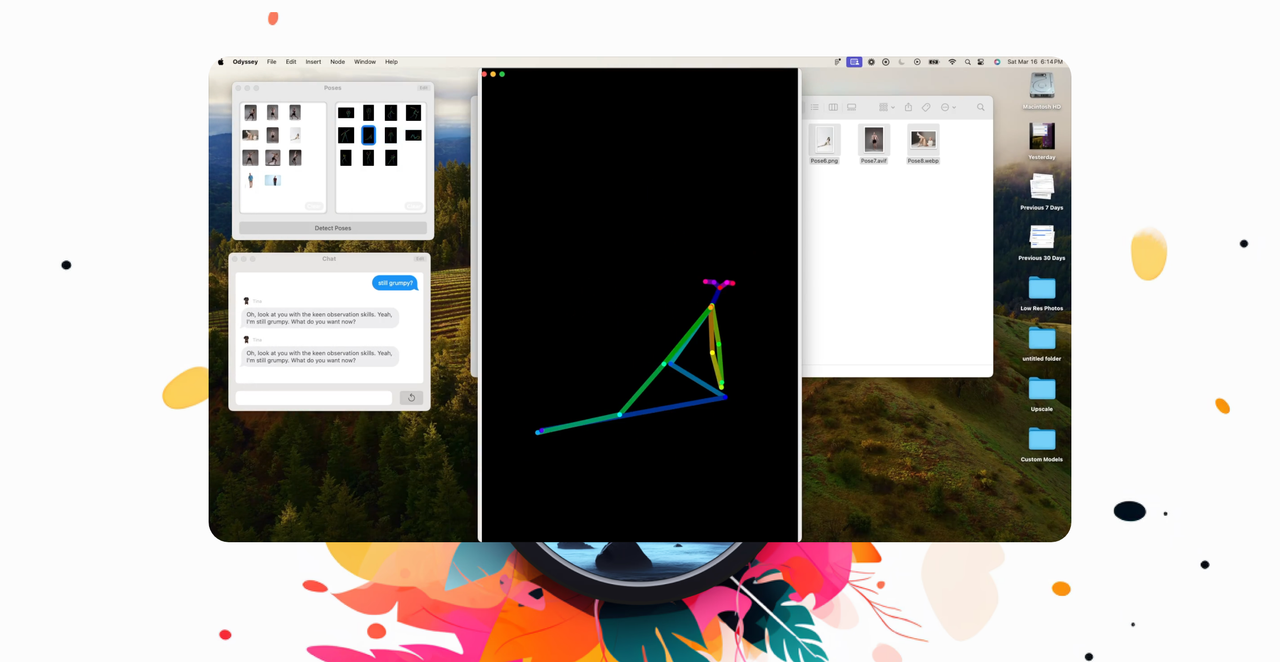Click the Siri icon in menu bar
The image size is (1280, 662).
coord(996,62)
